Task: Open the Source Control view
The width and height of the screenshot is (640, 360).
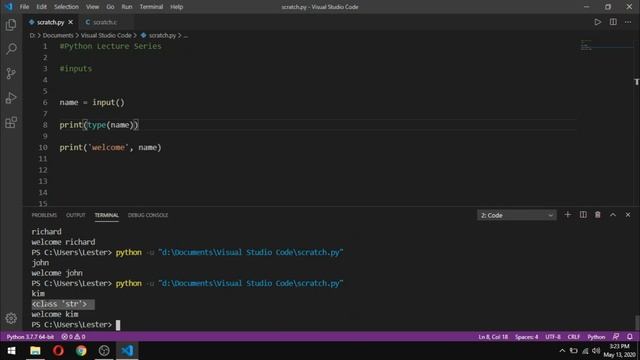Action: click(11, 73)
